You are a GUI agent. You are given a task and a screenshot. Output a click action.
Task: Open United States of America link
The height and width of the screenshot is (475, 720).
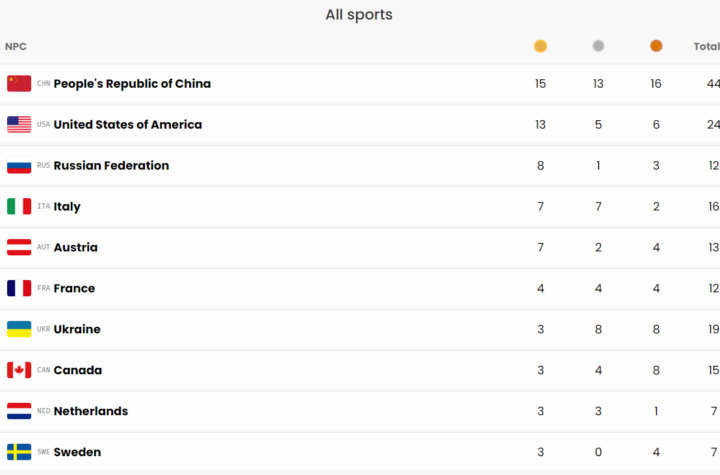[127, 125]
